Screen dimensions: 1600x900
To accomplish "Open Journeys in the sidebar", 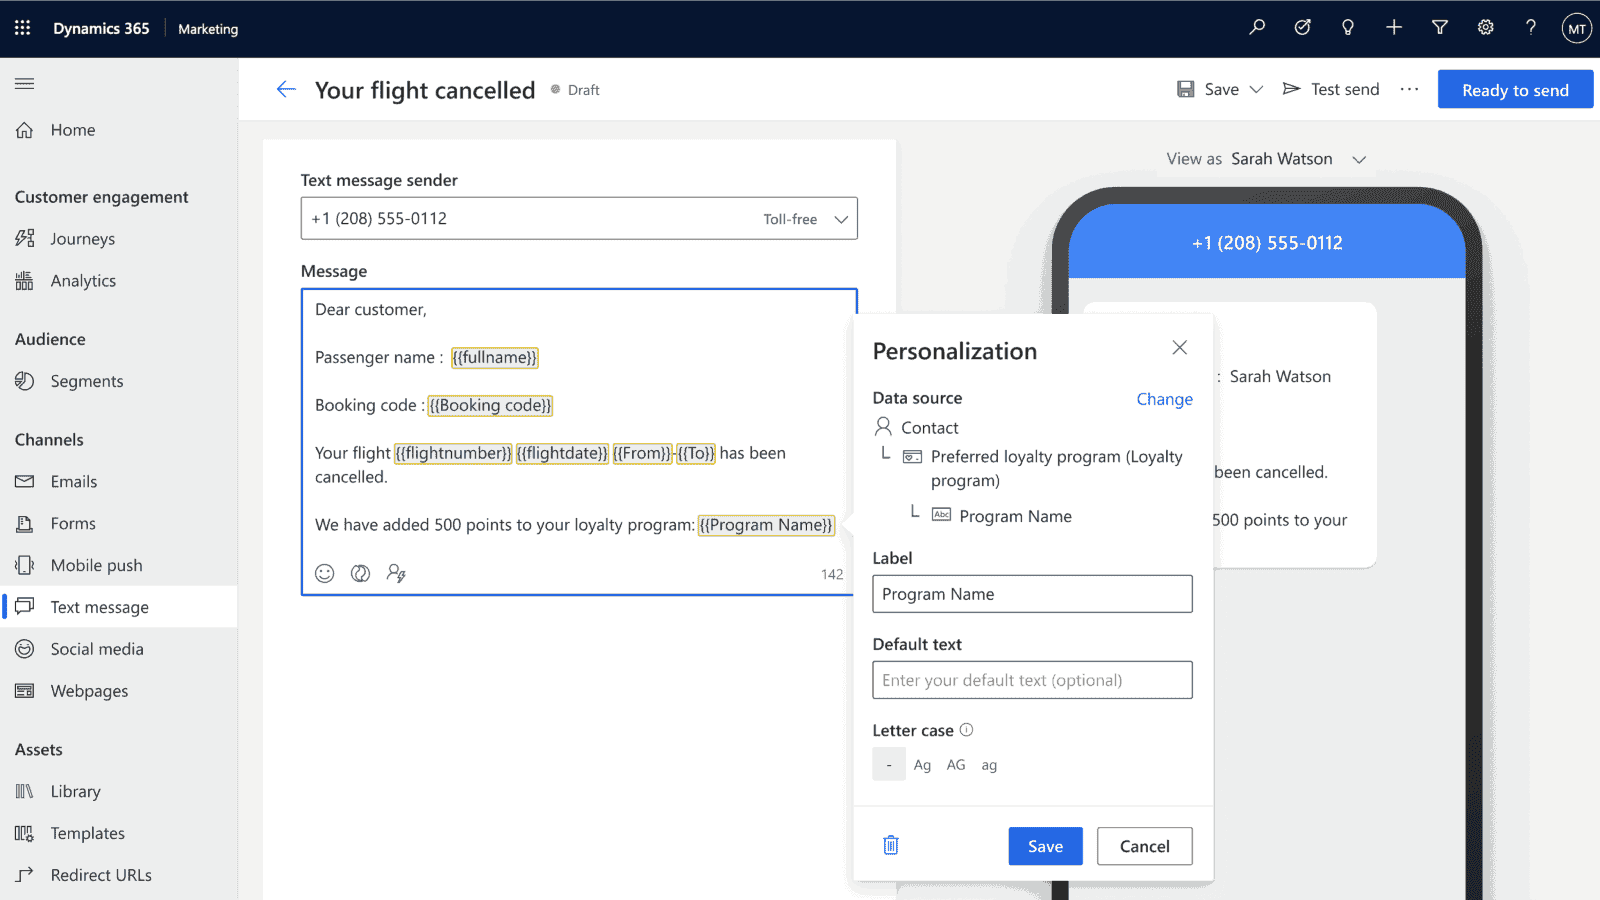I will [82, 238].
